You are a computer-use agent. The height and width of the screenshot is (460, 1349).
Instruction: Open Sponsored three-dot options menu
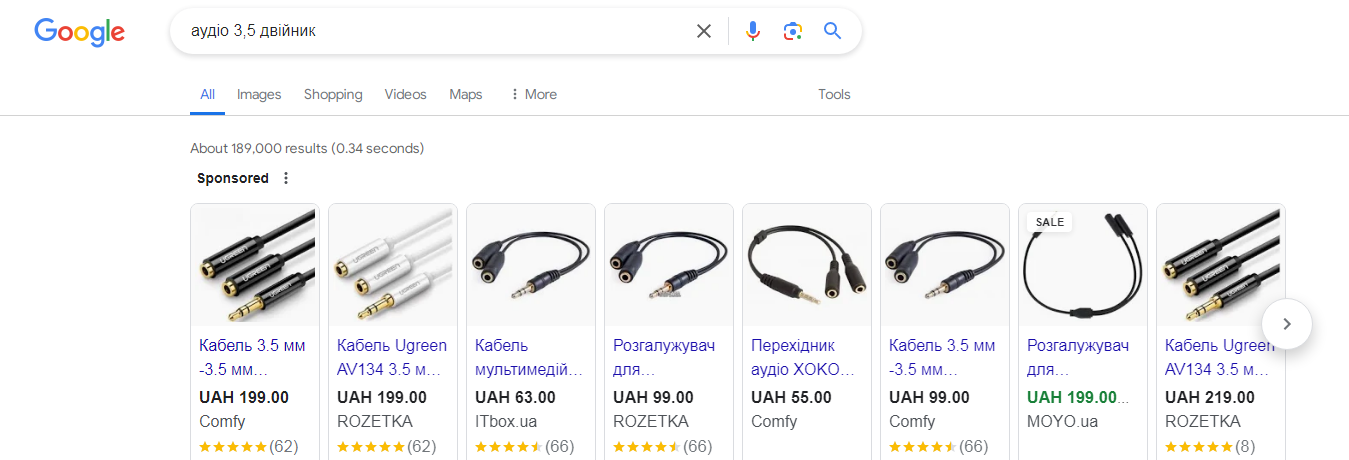(x=286, y=178)
